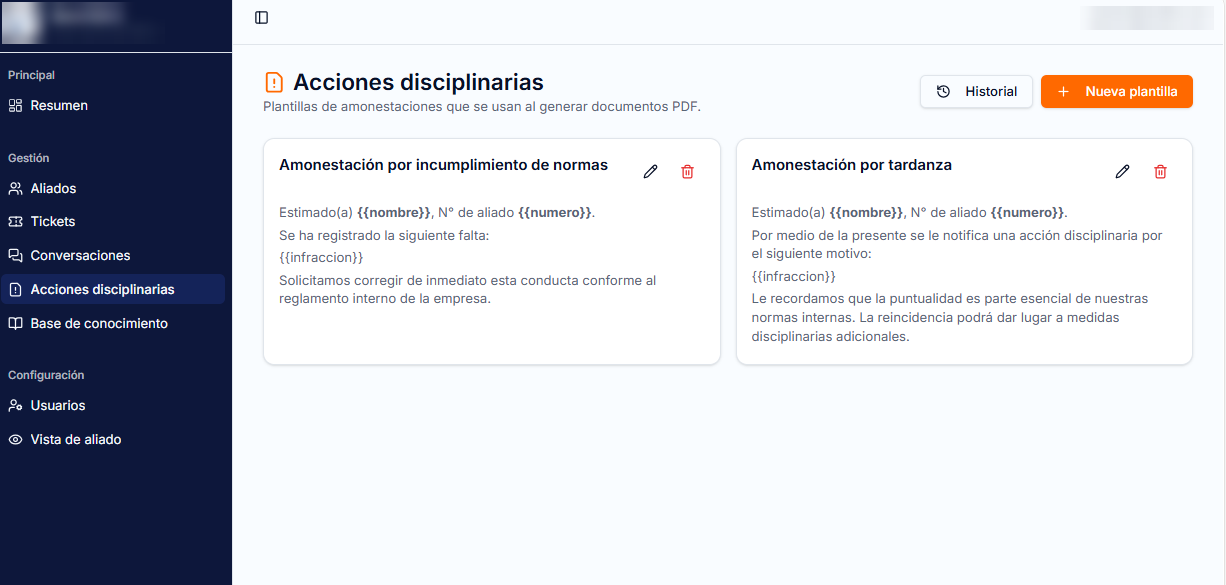Open the Tickets section
Screen dimensions: 1226x585
(x=113, y=221)
